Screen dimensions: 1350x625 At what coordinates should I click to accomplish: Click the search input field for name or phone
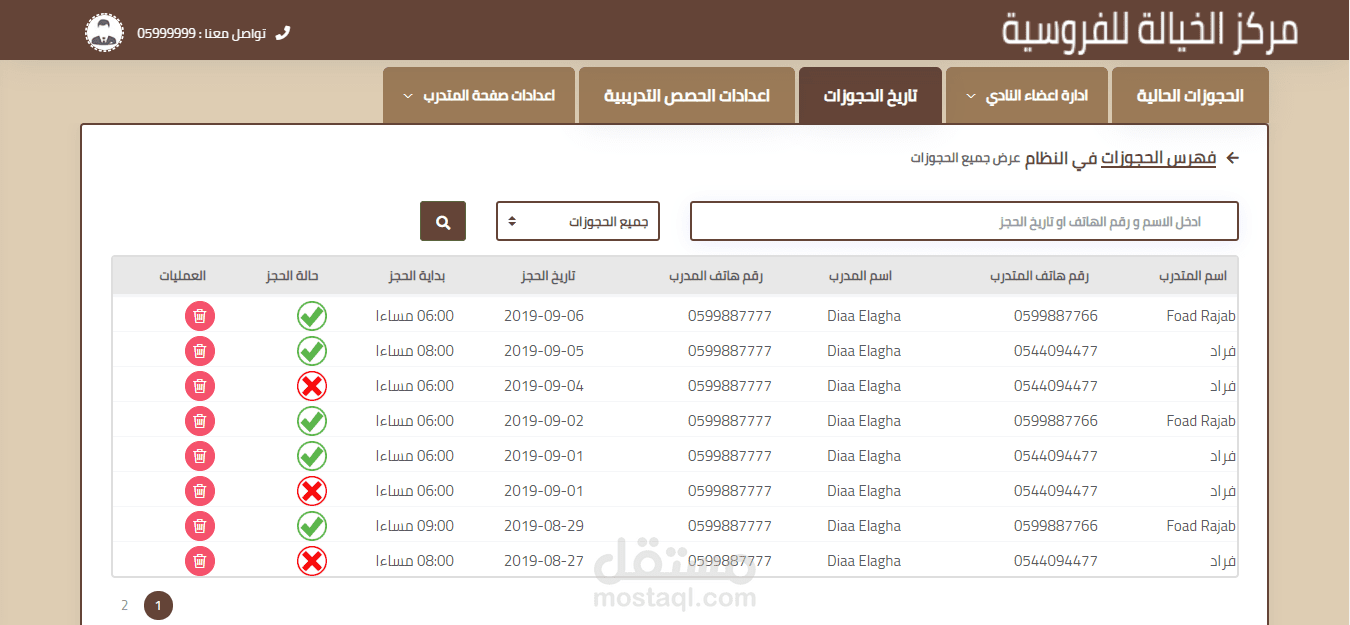click(963, 220)
